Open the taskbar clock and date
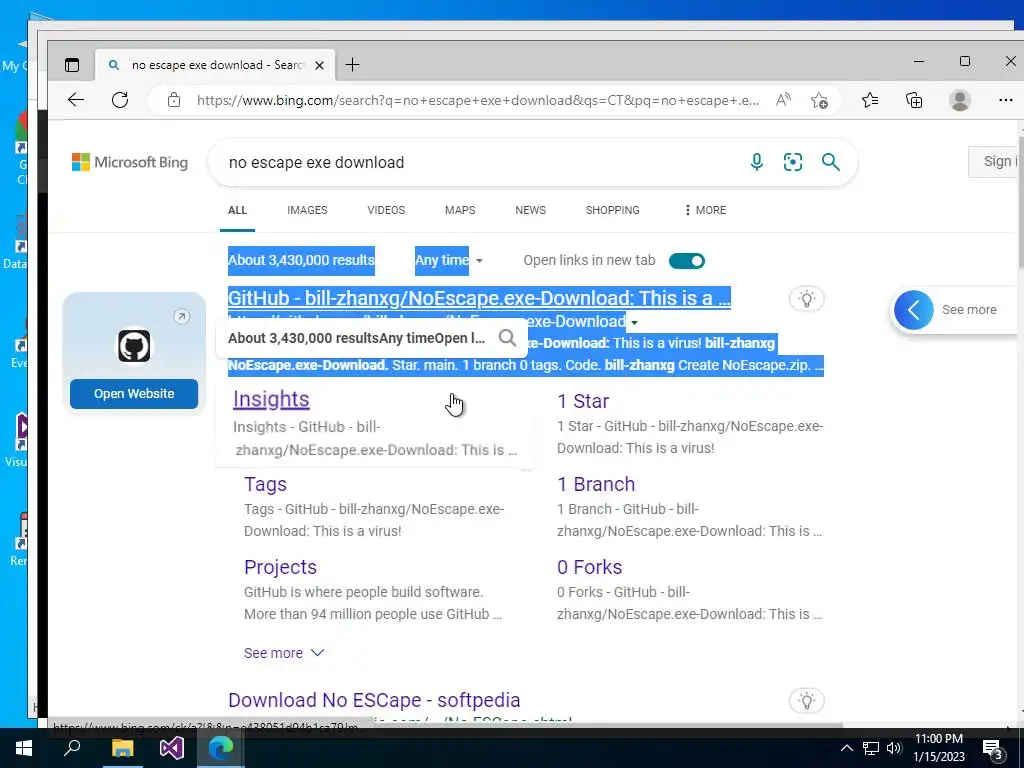1024x768 pixels. click(938, 748)
